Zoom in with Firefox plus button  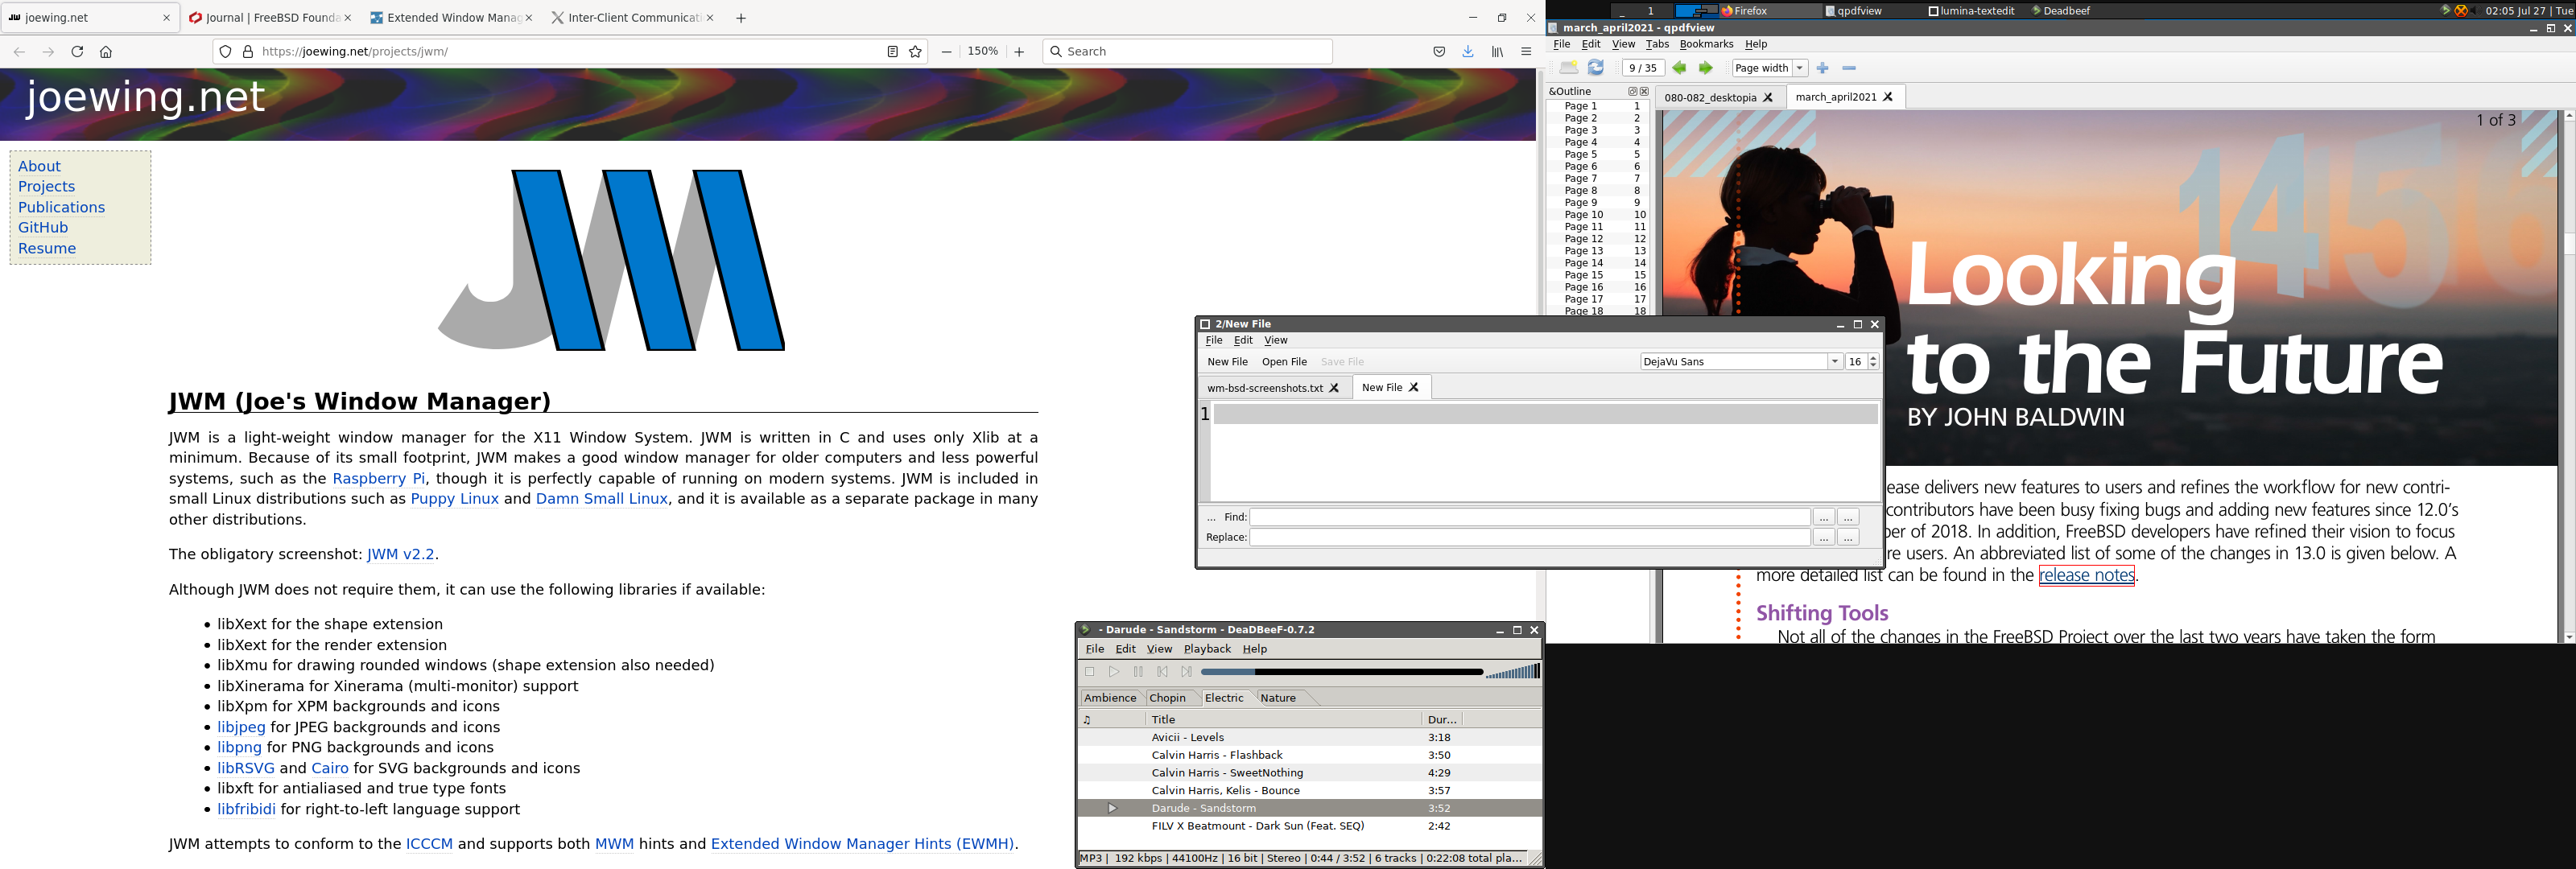(1019, 52)
